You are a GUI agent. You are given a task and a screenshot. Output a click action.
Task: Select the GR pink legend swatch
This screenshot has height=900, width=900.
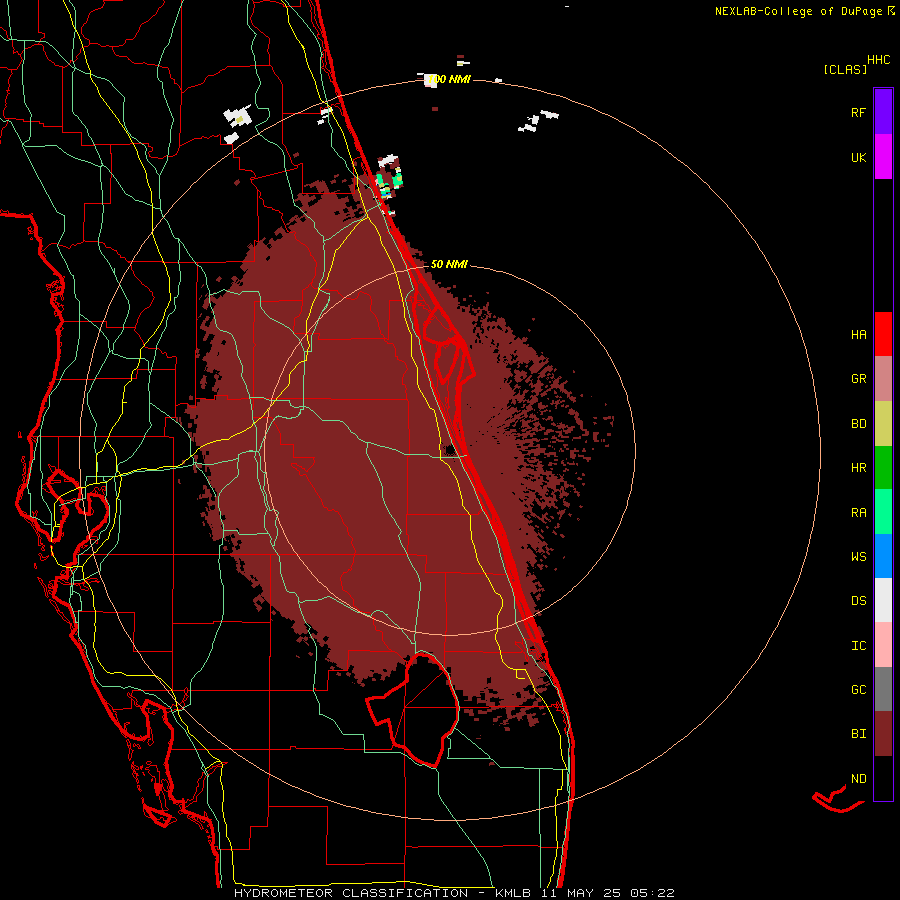(x=883, y=379)
